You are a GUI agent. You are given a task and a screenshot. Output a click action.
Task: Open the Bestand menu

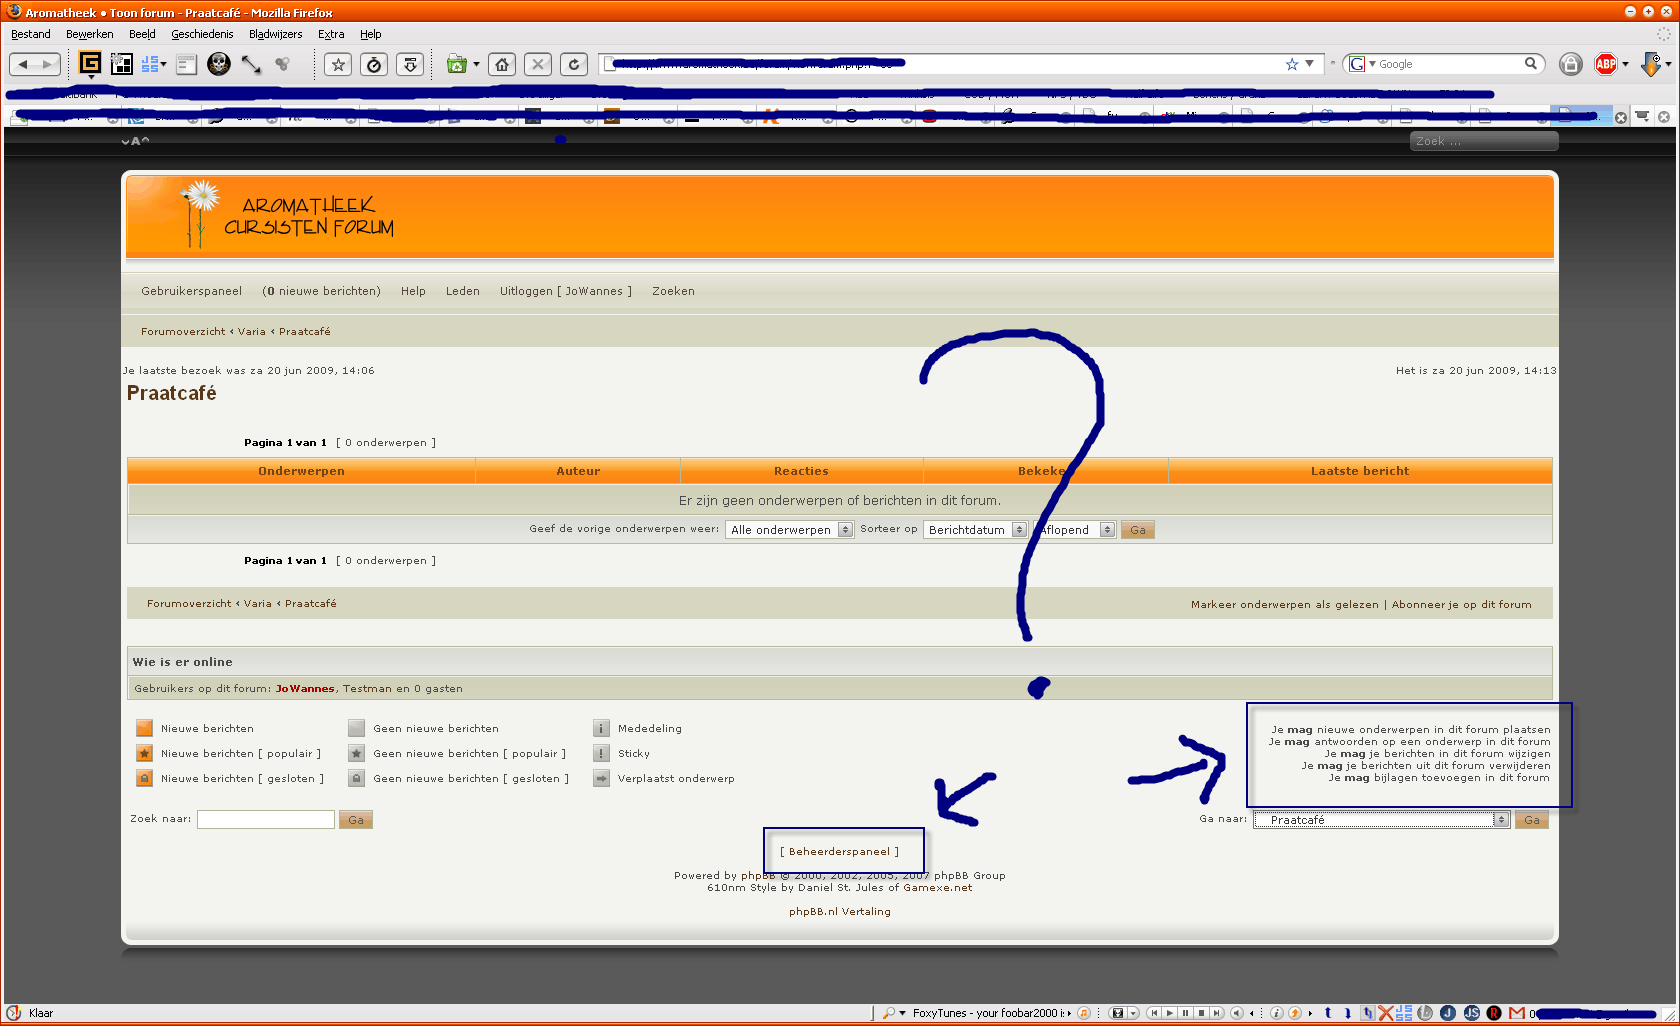[x=31, y=34]
